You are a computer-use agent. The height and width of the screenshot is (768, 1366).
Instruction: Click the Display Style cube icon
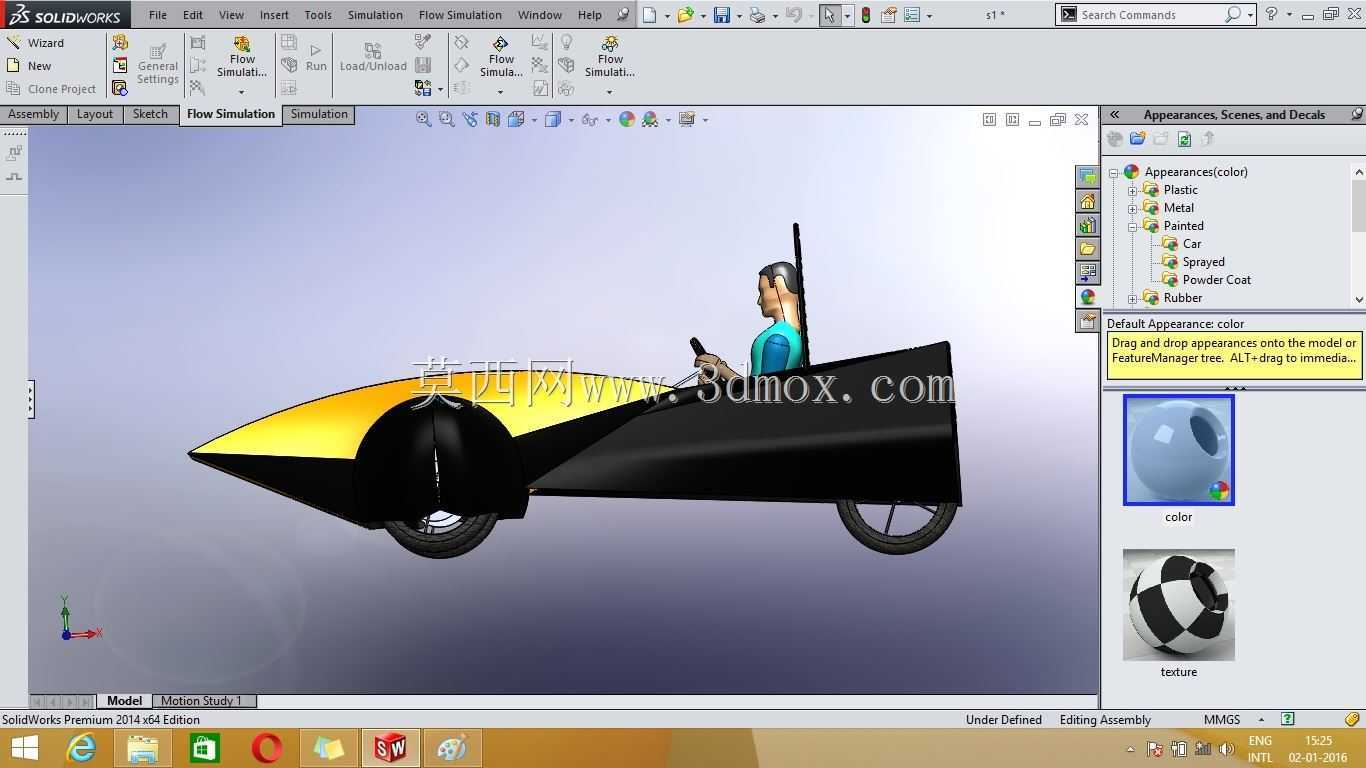pyautogui.click(x=552, y=119)
